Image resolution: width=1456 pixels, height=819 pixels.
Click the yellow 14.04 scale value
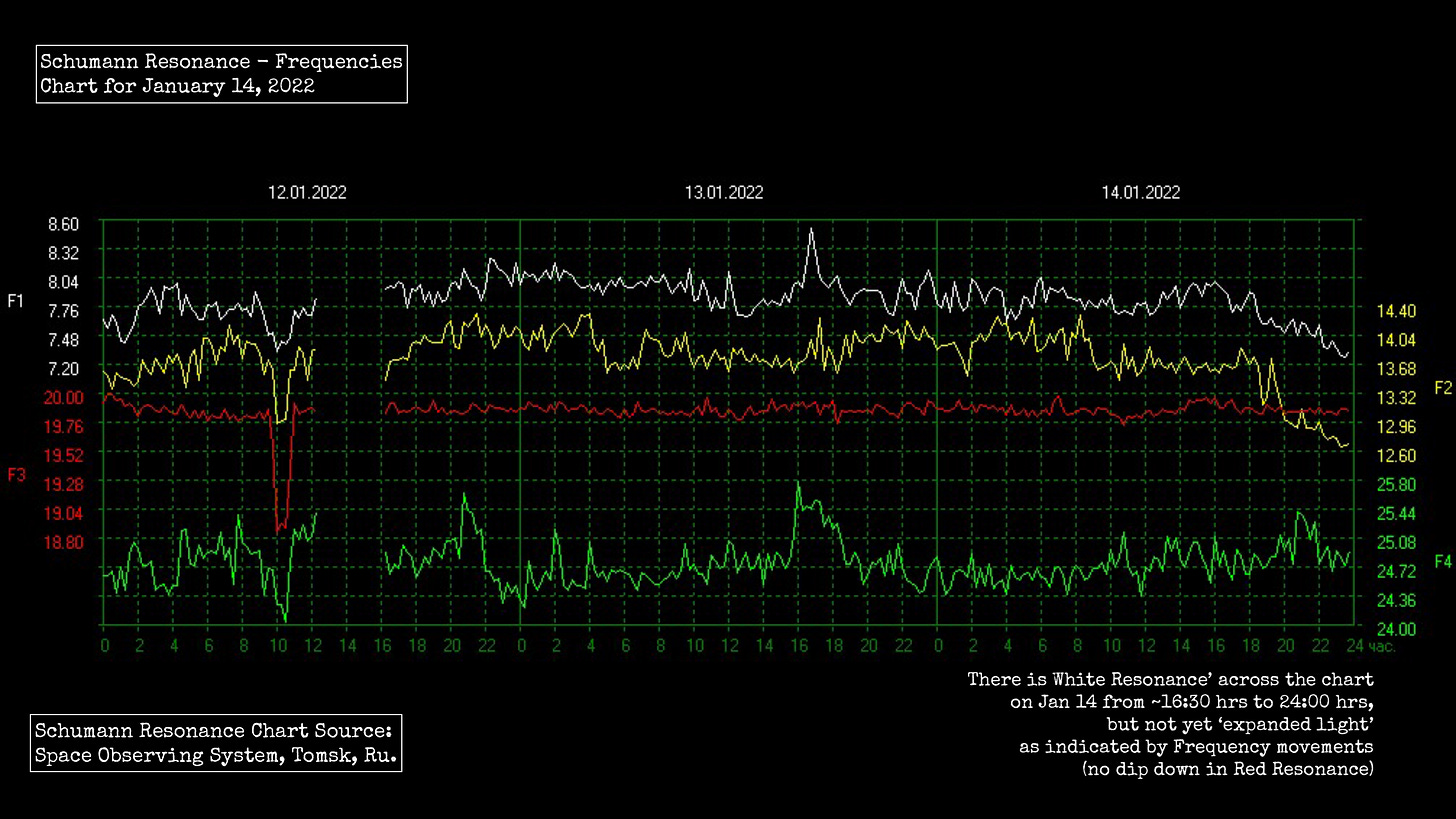pyautogui.click(x=1396, y=340)
